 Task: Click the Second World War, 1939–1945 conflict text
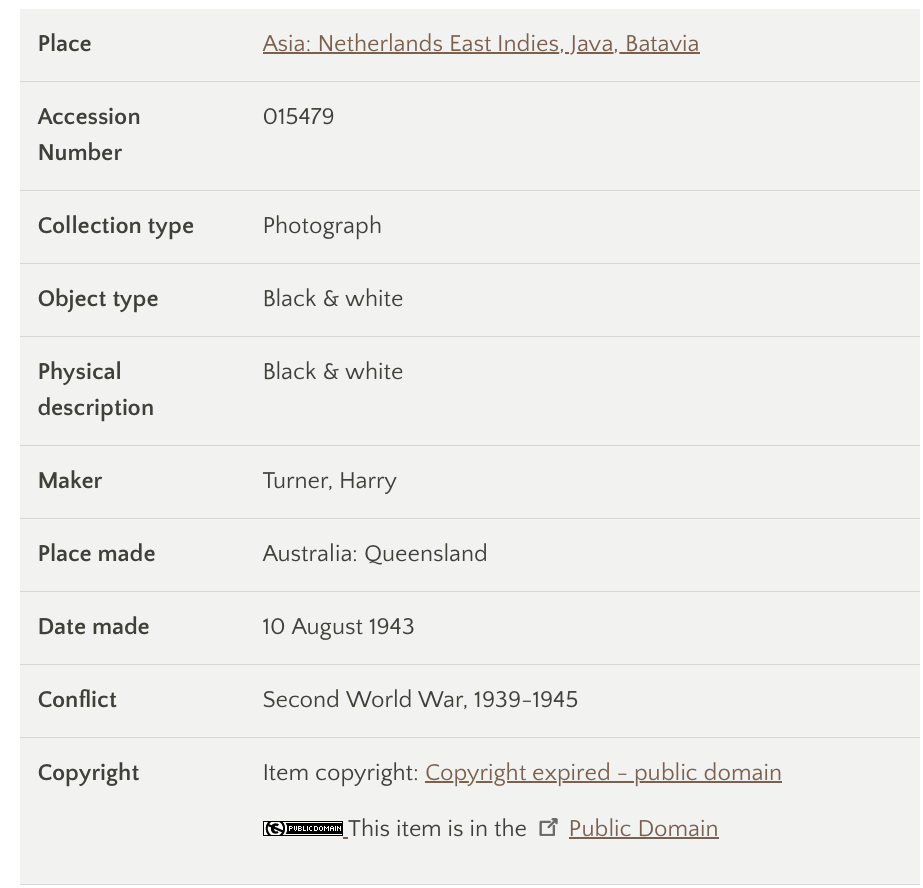420,700
